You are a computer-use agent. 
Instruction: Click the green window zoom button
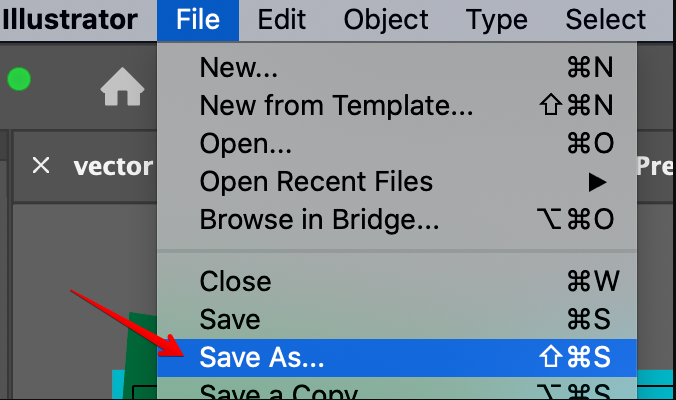[19, 80]
